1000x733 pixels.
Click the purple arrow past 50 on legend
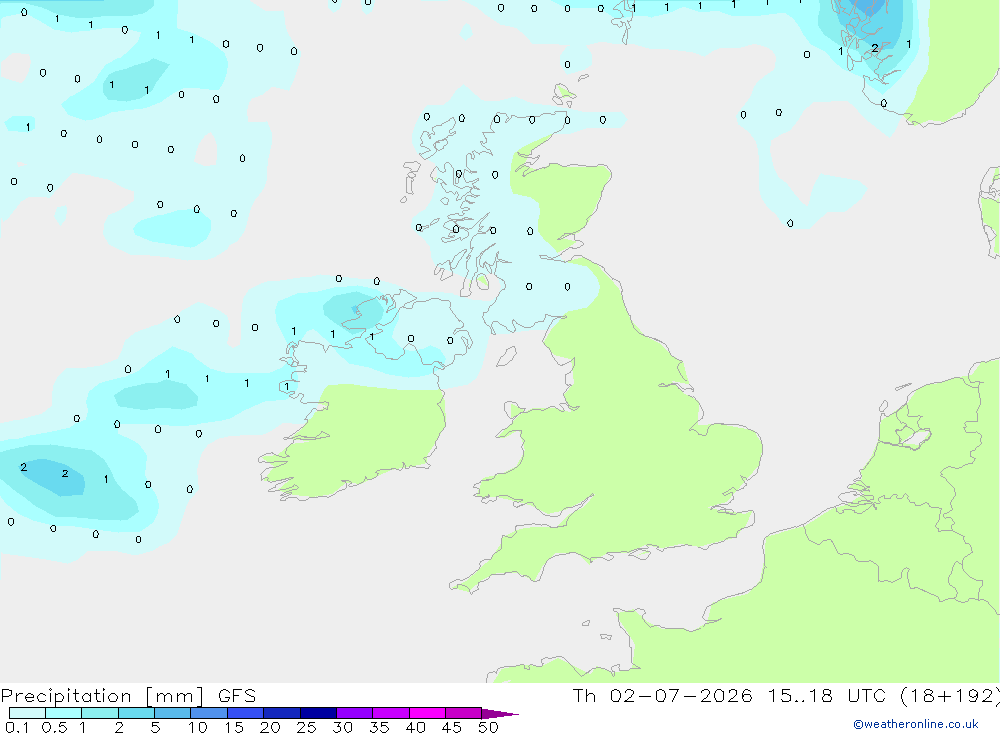click(500, 713)
